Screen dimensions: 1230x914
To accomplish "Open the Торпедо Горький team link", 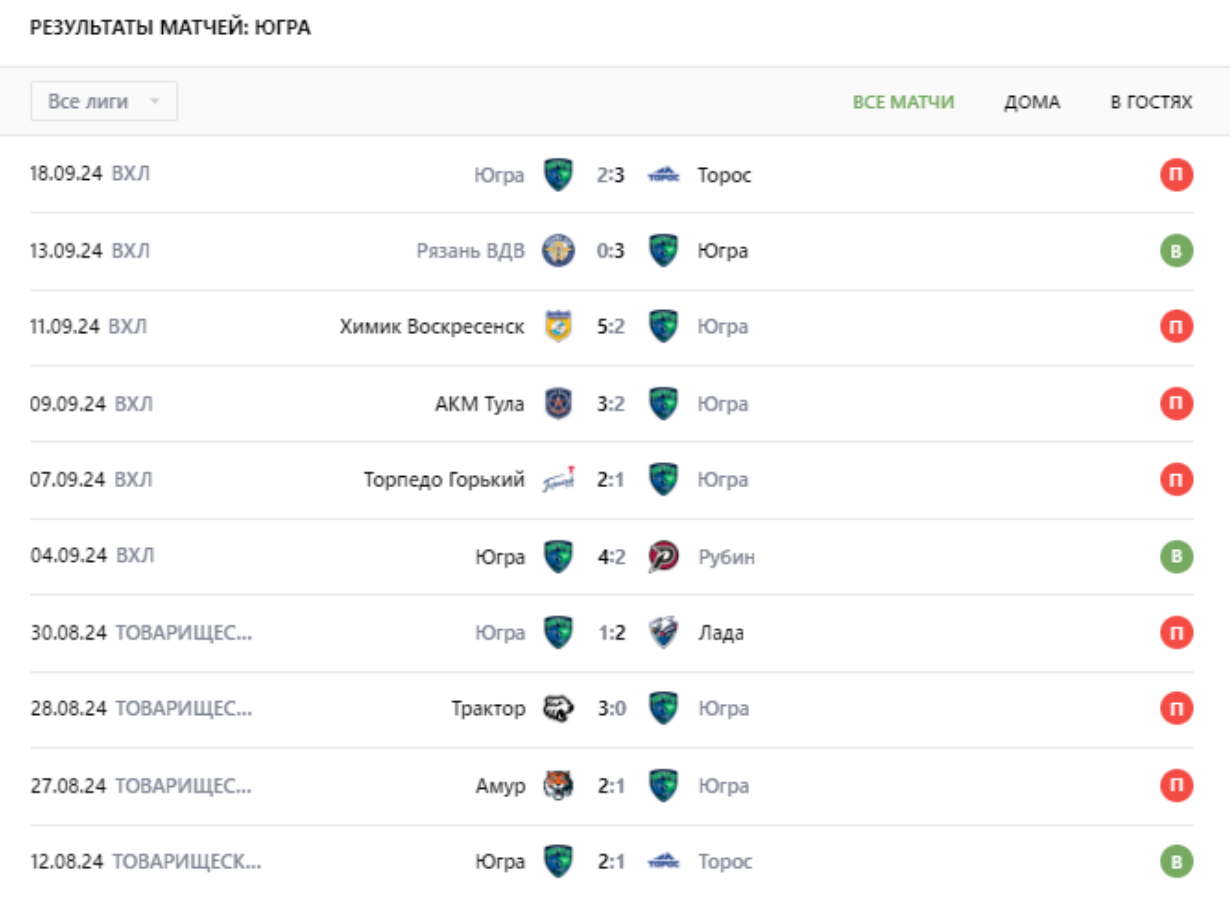I will (444, 480).
